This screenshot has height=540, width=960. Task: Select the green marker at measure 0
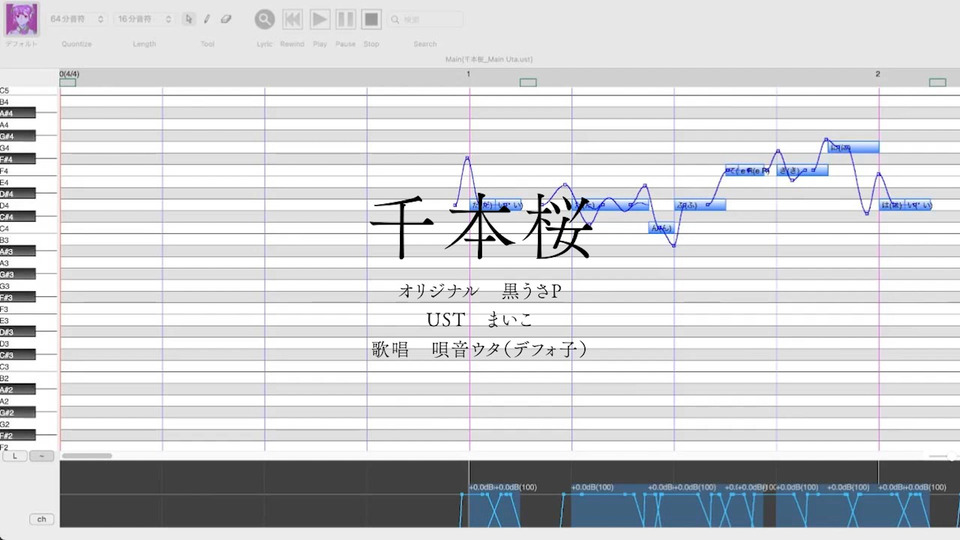(68, 82)
